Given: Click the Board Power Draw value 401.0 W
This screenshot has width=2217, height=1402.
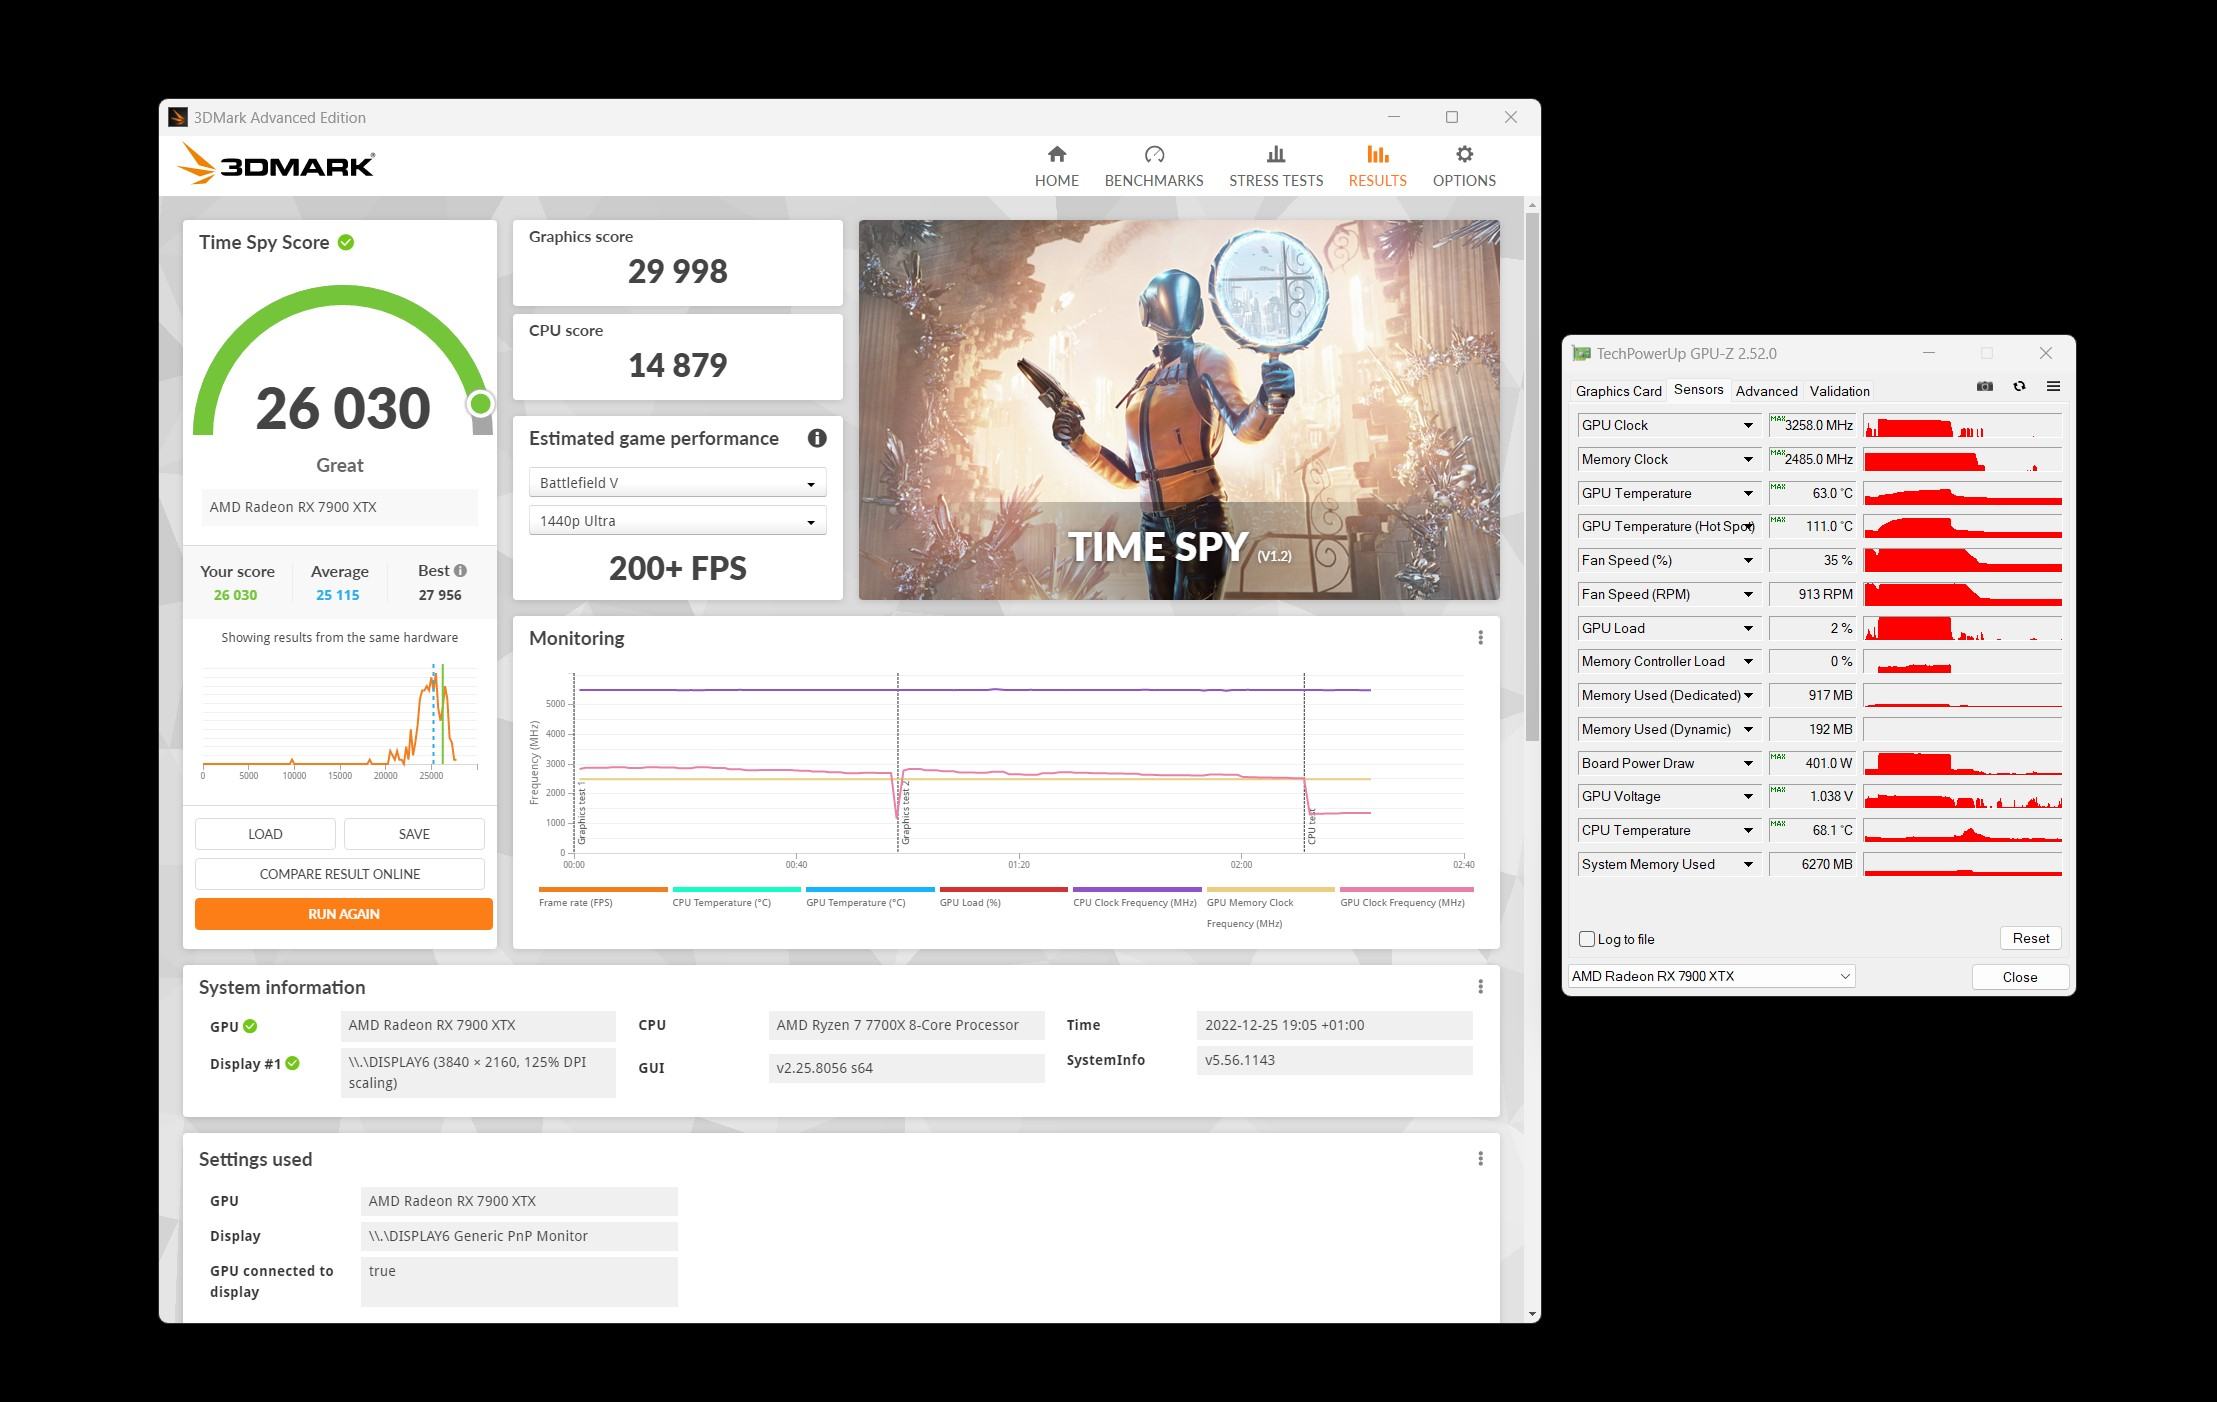Looking at the screenshot, I should tap(1812, 764).
